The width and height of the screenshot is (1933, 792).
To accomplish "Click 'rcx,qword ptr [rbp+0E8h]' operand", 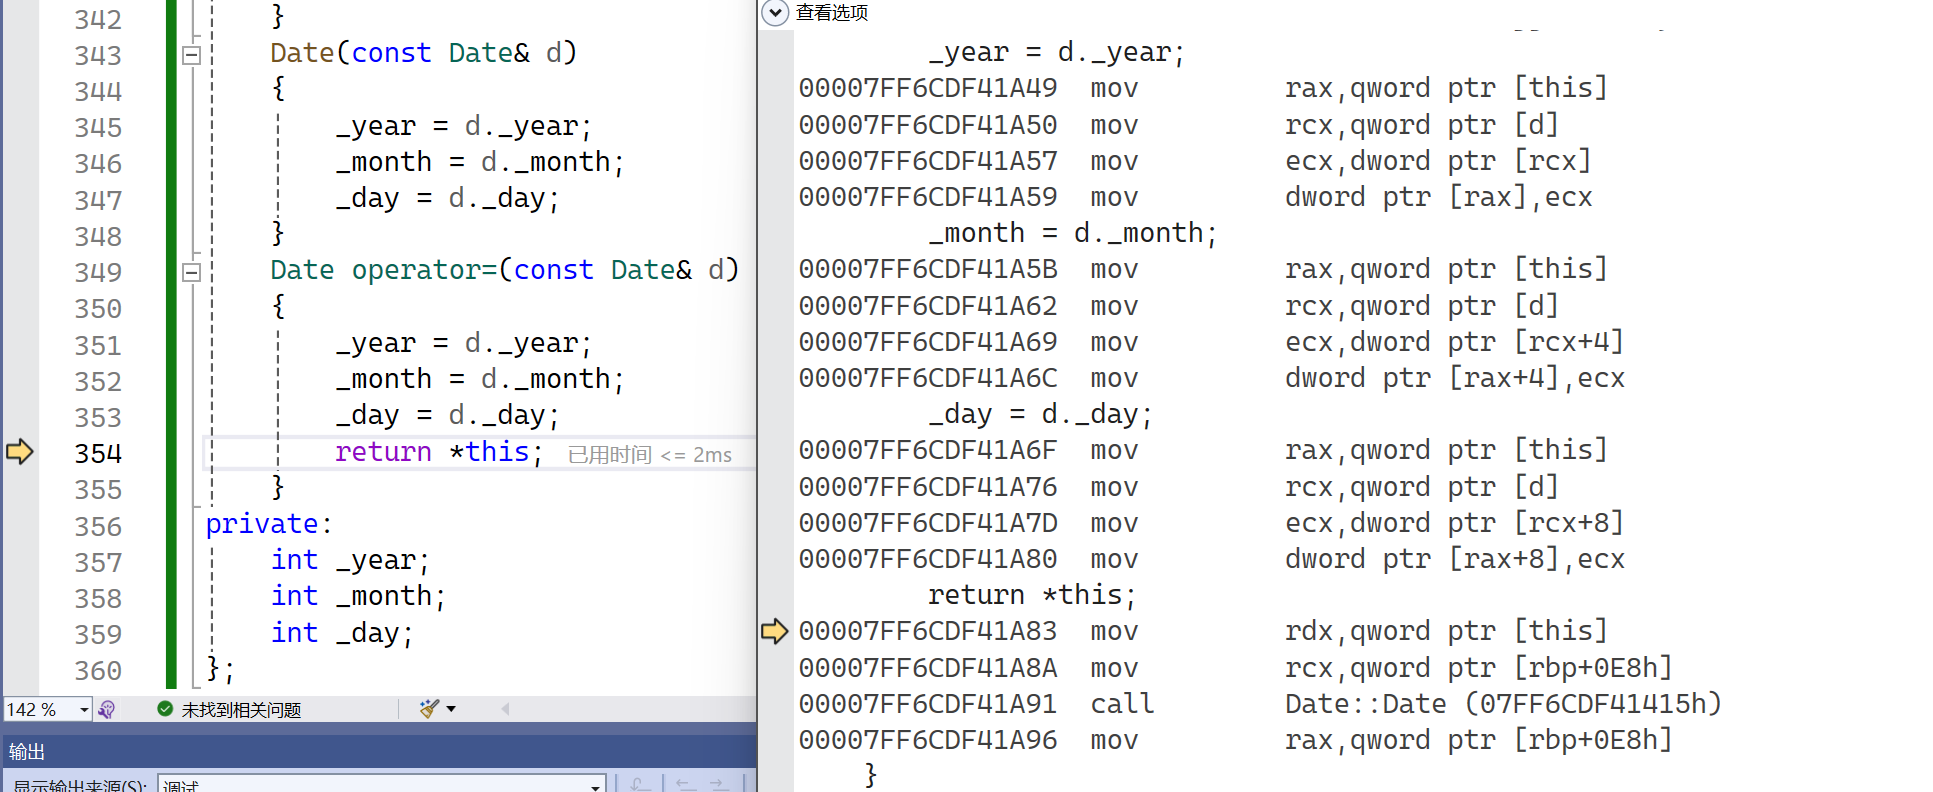I will (1479, 668).
